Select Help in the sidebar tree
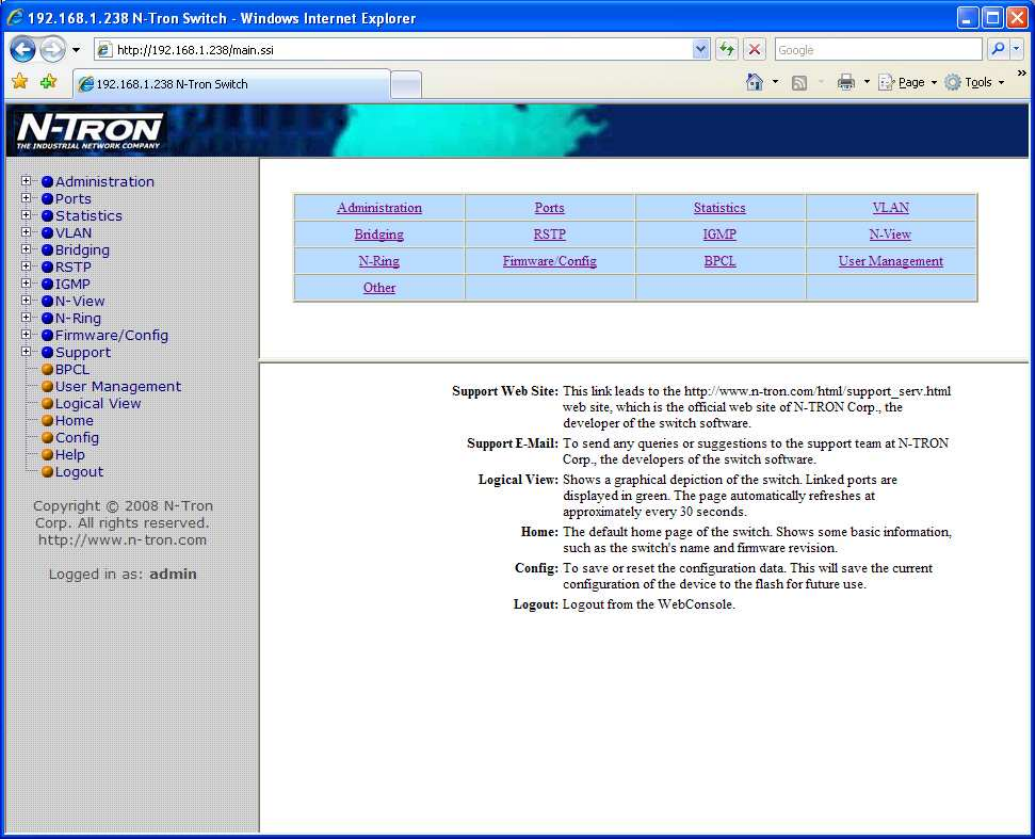 click(70, 455)
